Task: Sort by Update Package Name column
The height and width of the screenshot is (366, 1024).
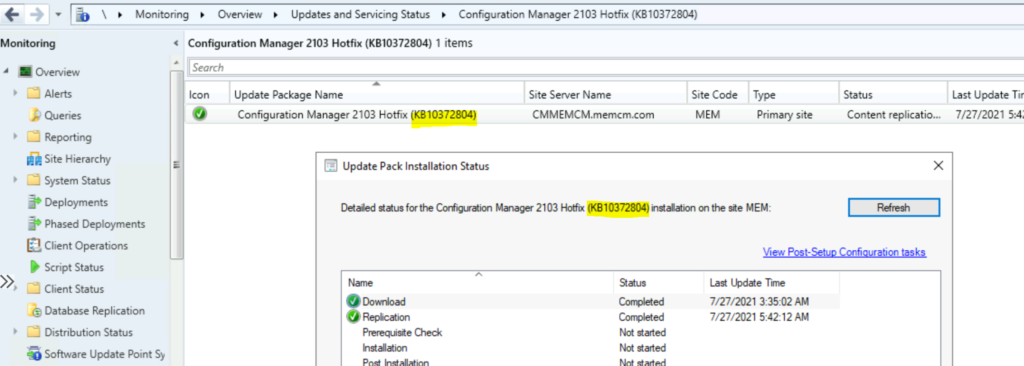Action: (376, 95)
